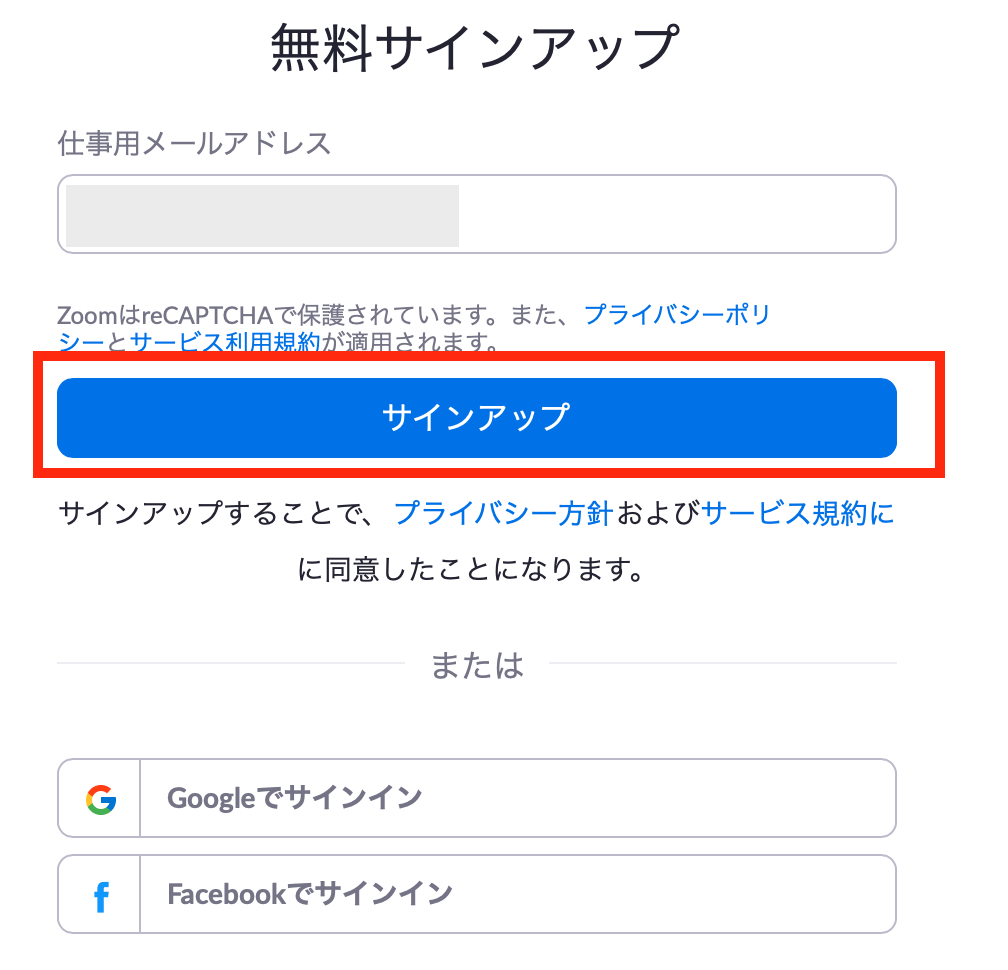The width and height of the screenshot is (1008, 970).
Task: Open the サービス利用規約 link
Action: click(225, 341)
